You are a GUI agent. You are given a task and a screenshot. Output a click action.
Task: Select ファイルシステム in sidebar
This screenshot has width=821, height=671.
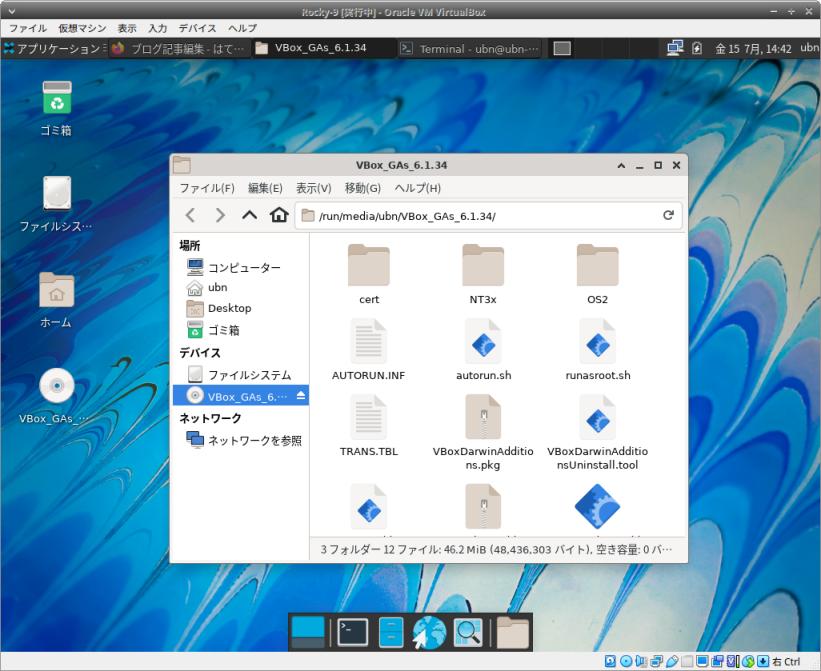(x=241, y=375)
